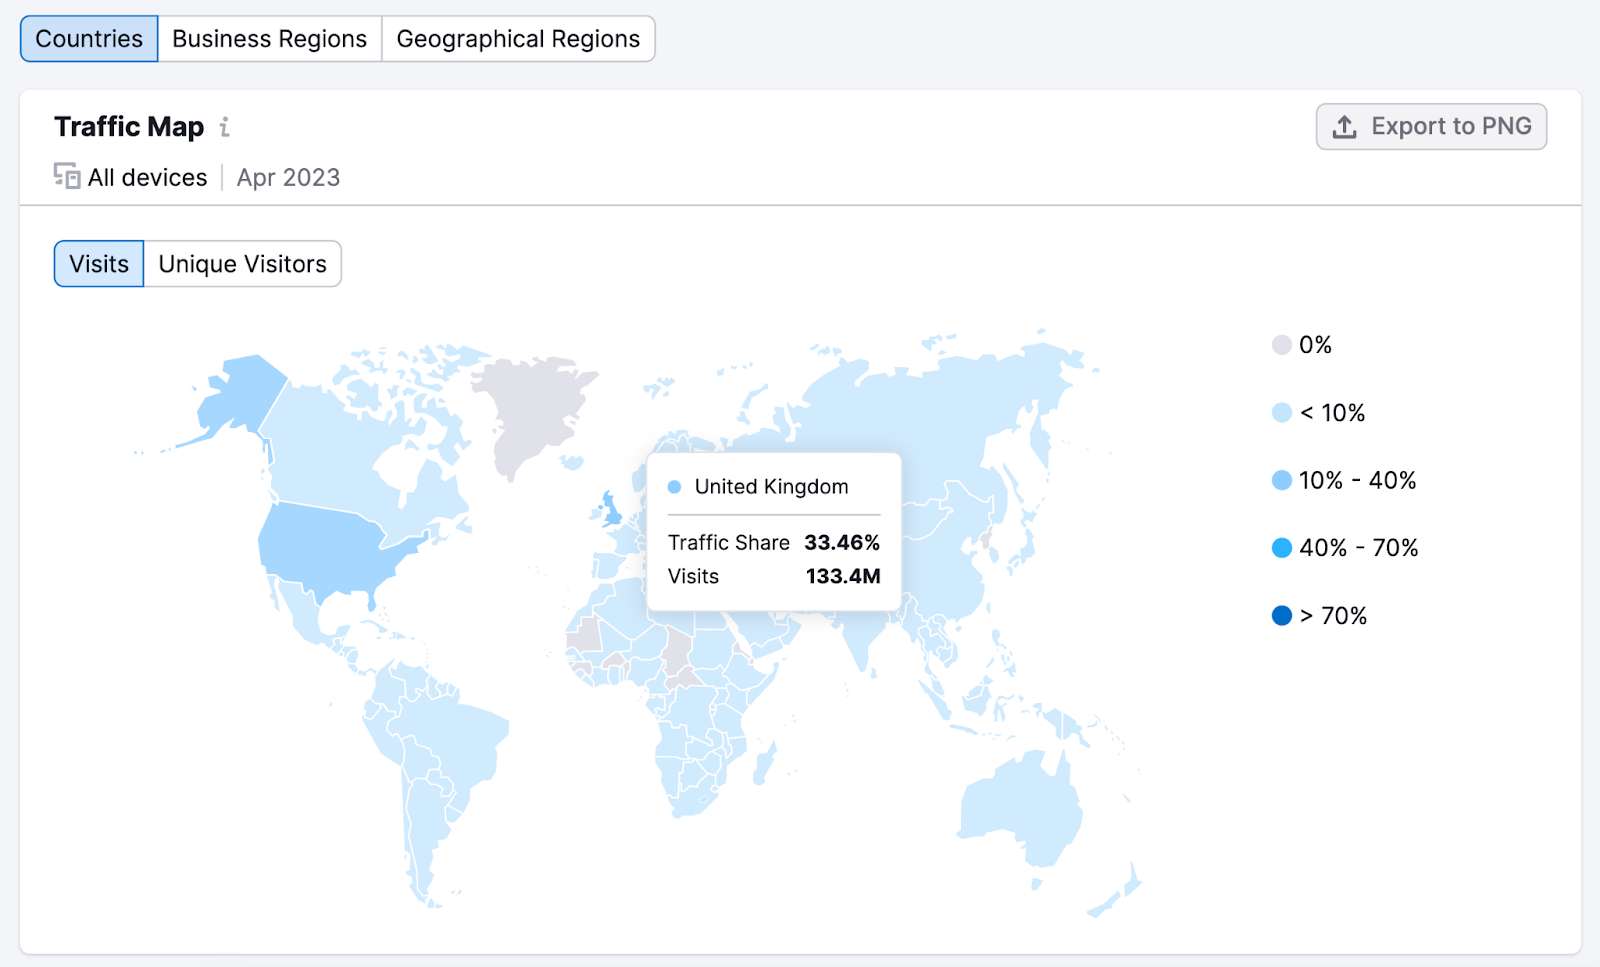1600x967 pixels.
Task: Click the upload arrow icon in Export button
Action: click(1345, 127)
